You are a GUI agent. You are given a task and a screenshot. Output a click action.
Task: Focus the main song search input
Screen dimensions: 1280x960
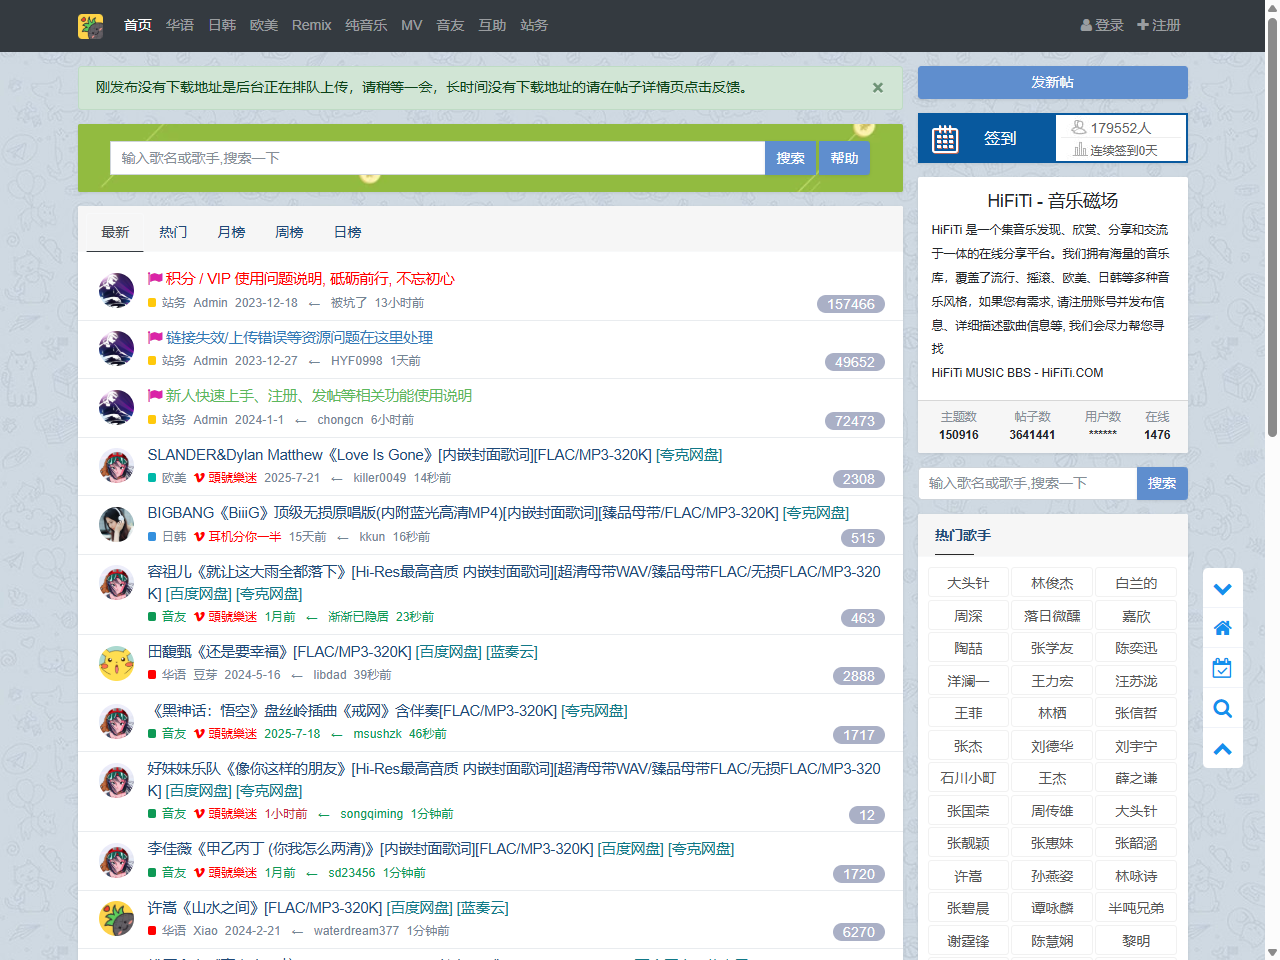point(437,158)
